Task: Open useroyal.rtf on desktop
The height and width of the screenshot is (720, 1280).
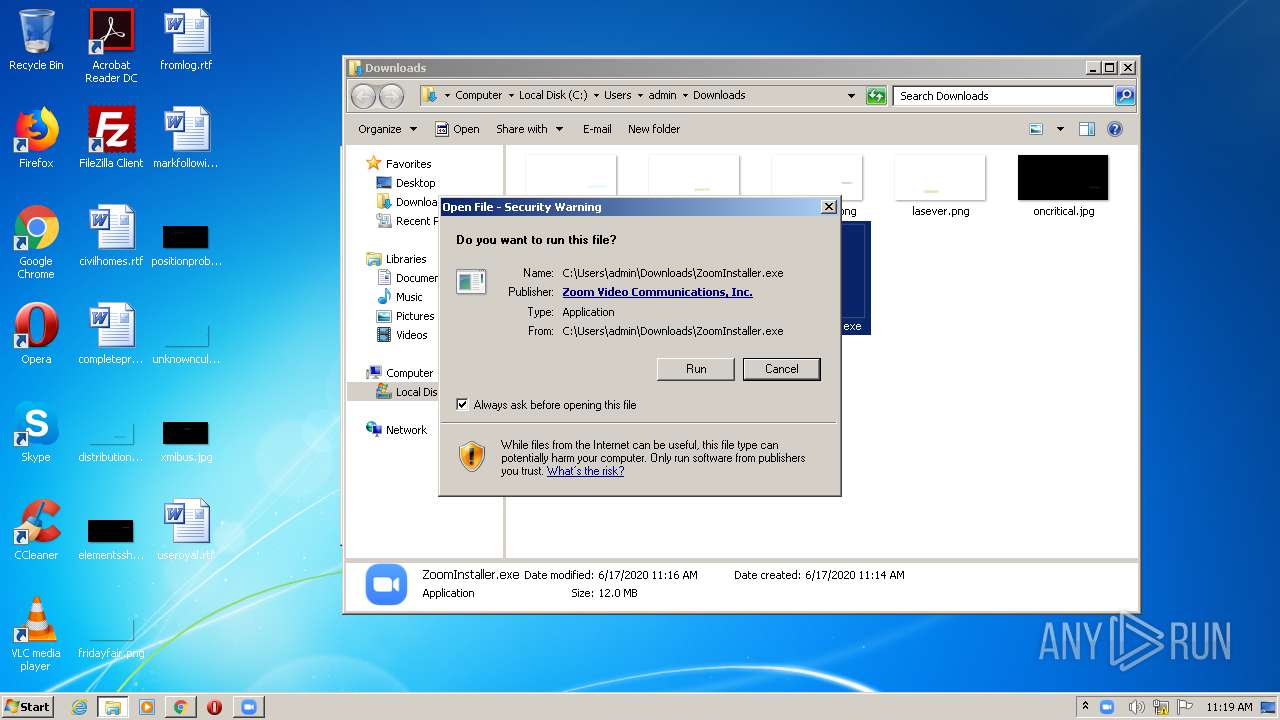Action: pyautogui.click(x=186, y=530)
